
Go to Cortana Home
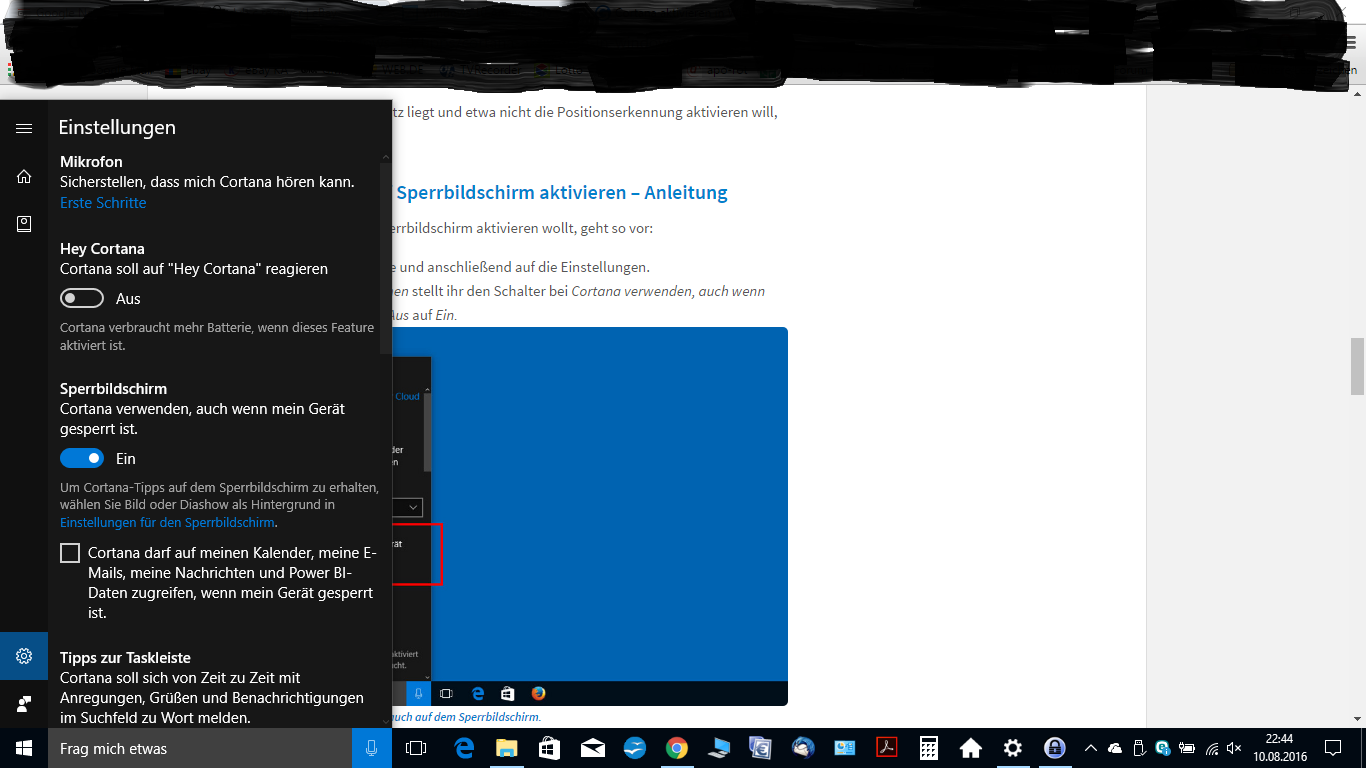tap(24, 176)
